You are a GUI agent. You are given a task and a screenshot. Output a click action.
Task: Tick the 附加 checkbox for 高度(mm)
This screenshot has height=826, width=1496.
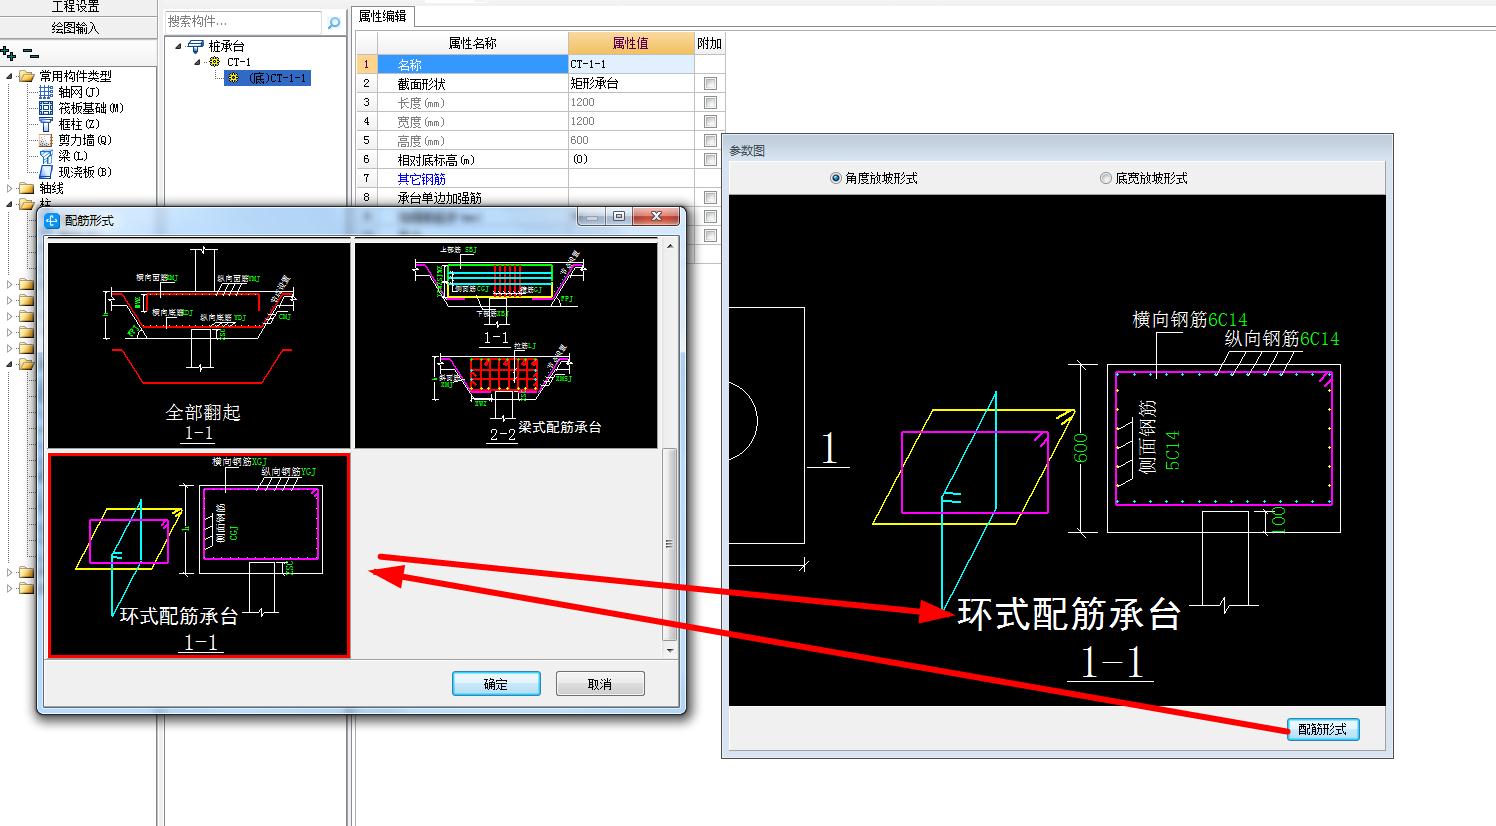710,140
